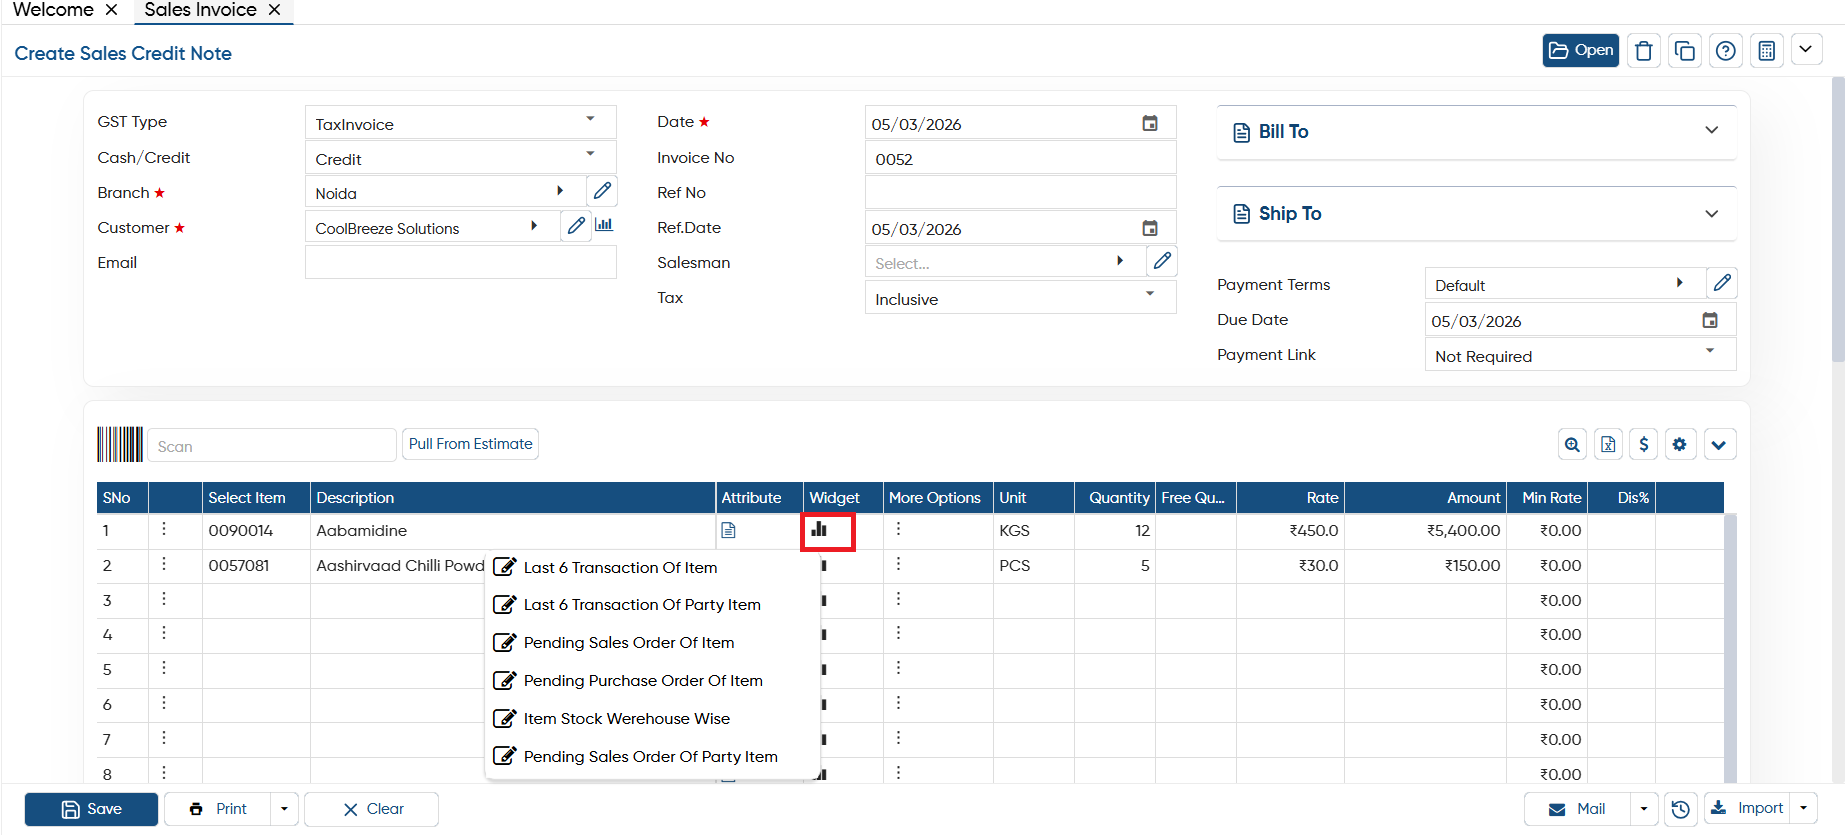Click the Scan input field
1845x835 pixels.
coord(272,445)
